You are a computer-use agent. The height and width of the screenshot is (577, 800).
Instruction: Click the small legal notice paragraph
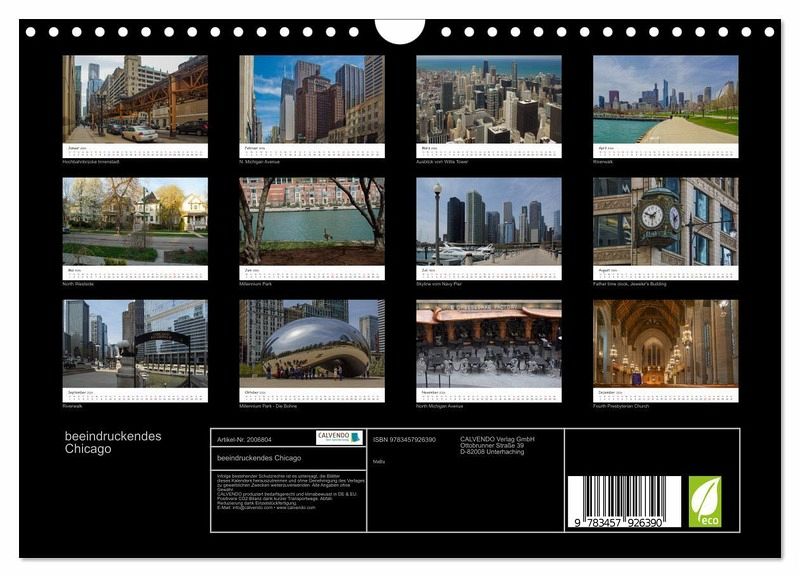pos(291,491)
